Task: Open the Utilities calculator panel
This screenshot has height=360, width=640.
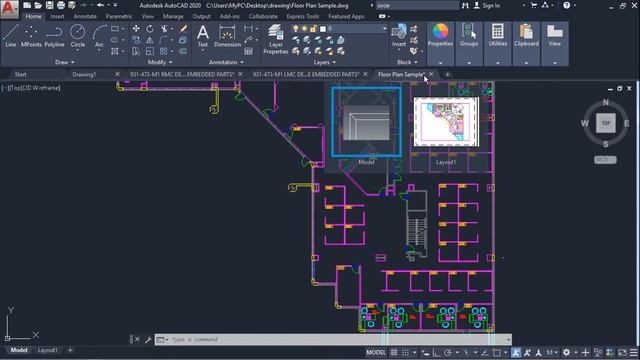Action: click(x=497, y=35)
